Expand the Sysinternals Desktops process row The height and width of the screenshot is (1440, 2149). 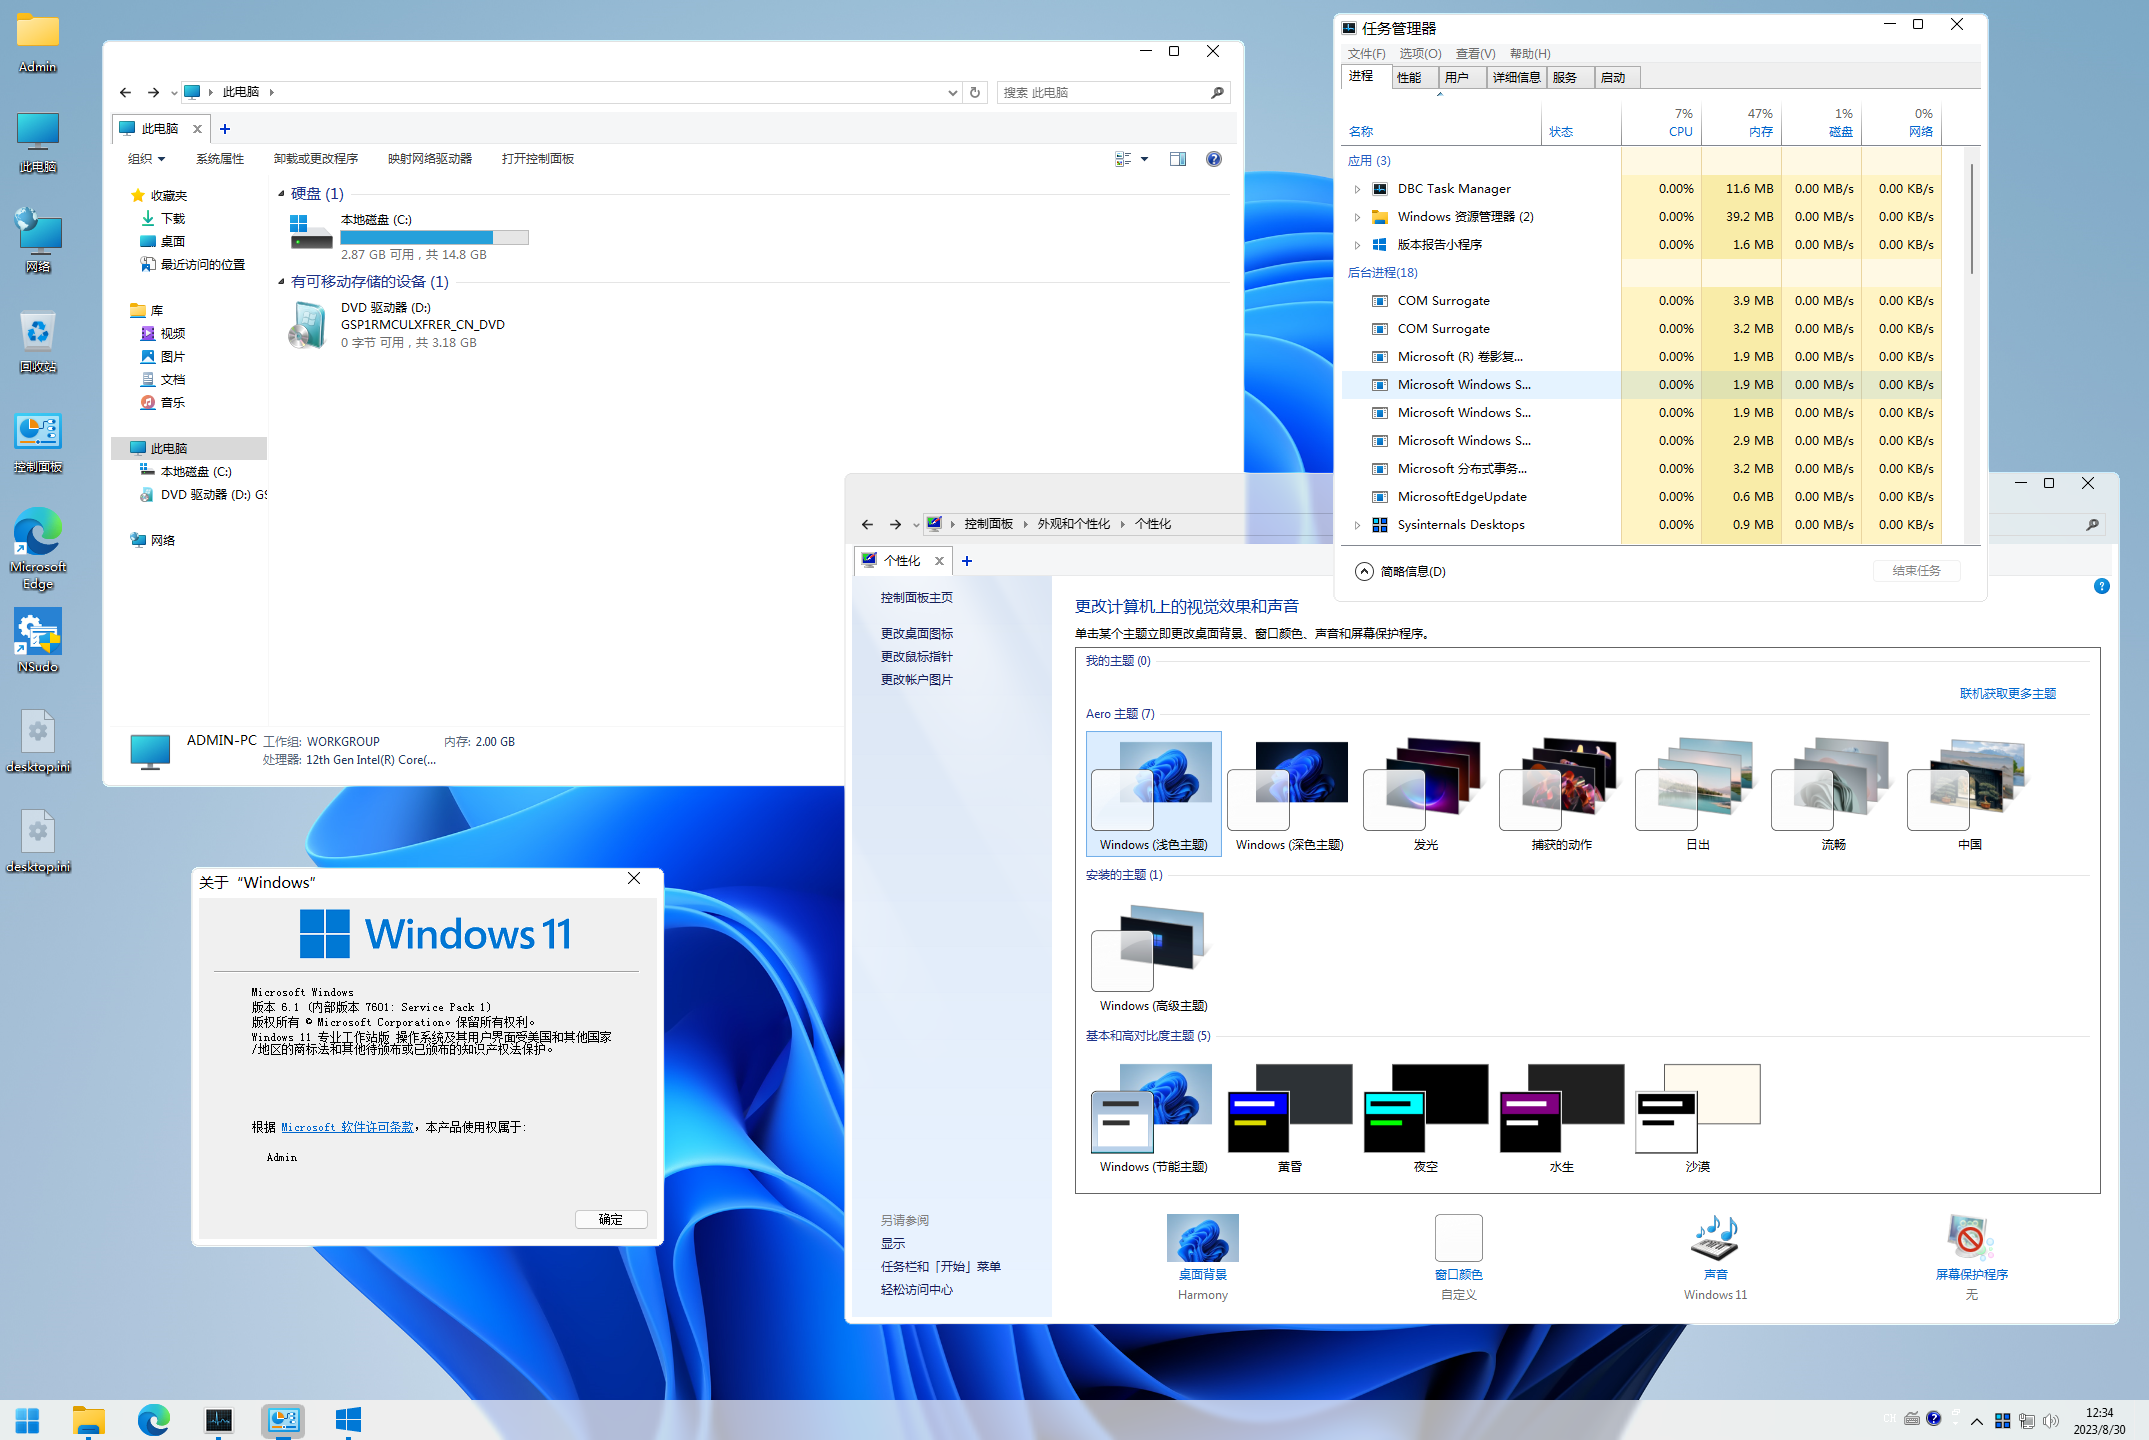[x=1357, y=525]
